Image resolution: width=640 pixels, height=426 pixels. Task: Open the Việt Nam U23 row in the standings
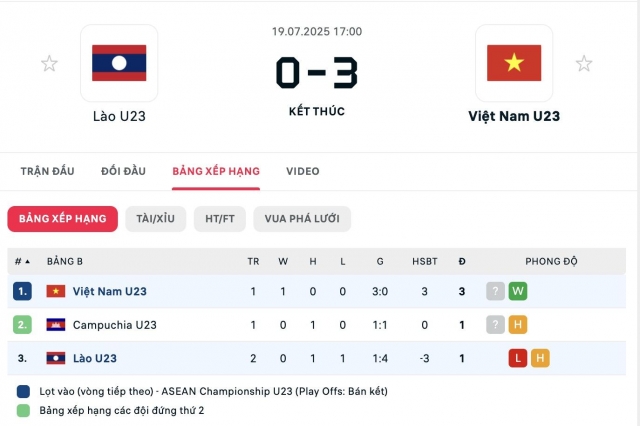tap(316, 291)
